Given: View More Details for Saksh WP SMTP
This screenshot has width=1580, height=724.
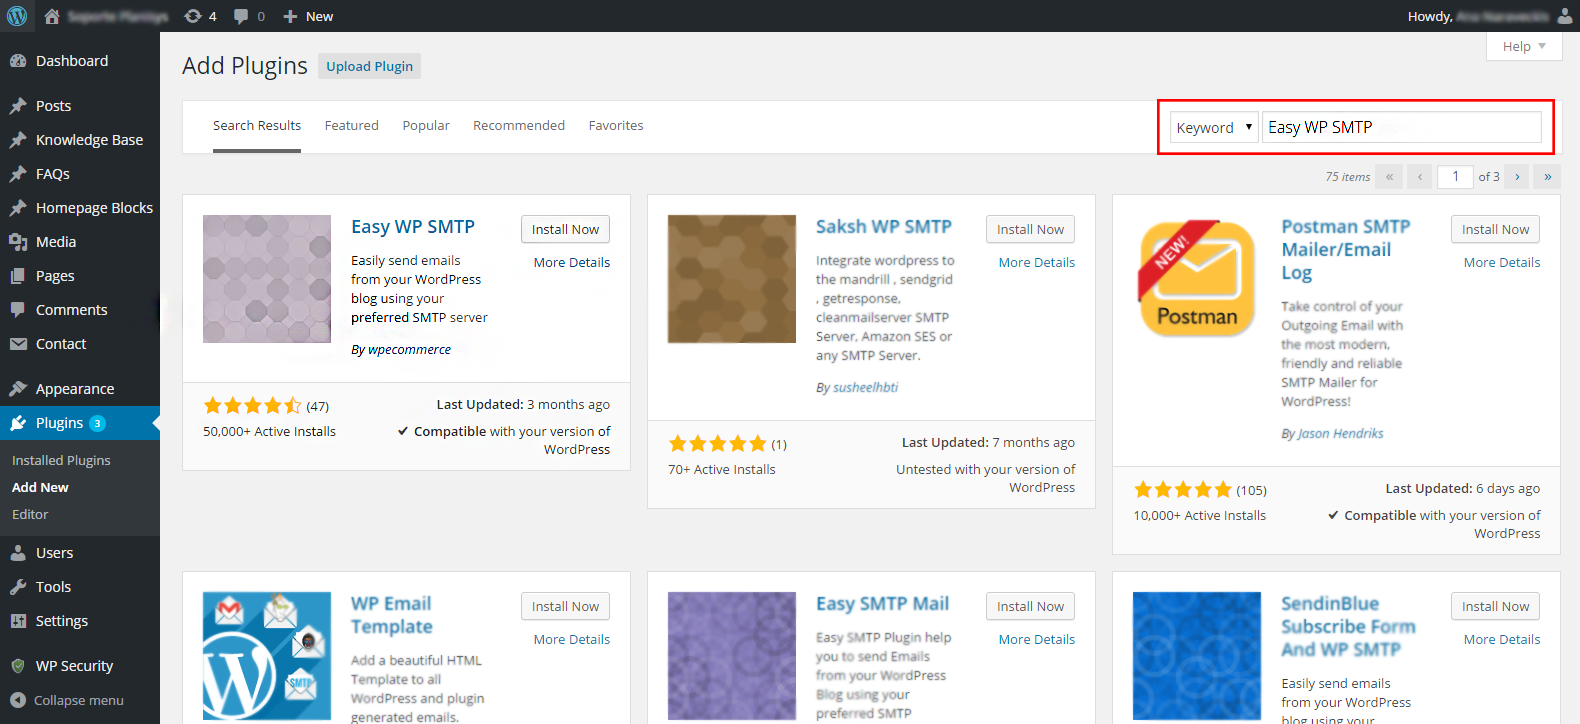Looking at the screenshot, I should [x=1037, y=263].
